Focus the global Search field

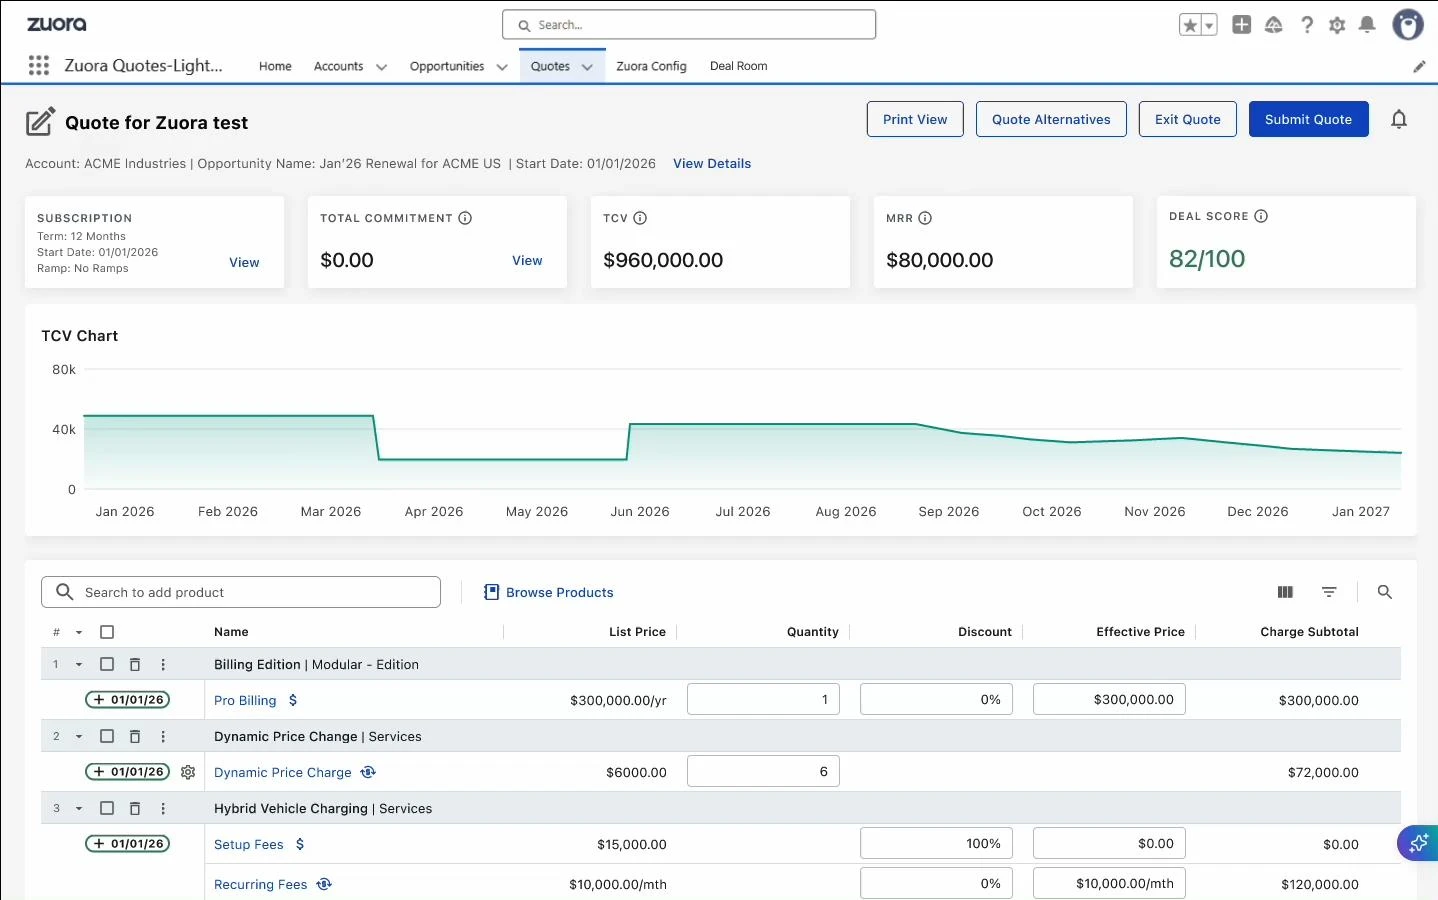(x=689, y=25)
